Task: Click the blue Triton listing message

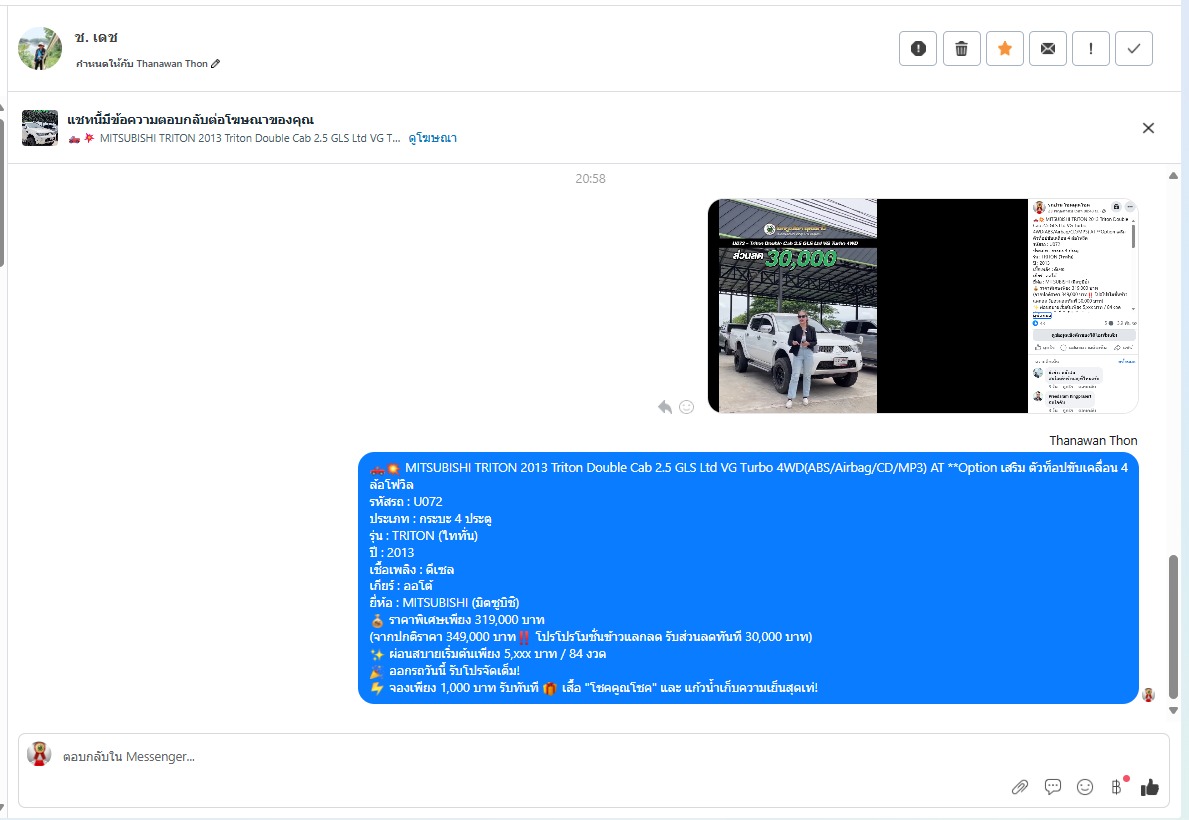Action: [x=748, y=578]
